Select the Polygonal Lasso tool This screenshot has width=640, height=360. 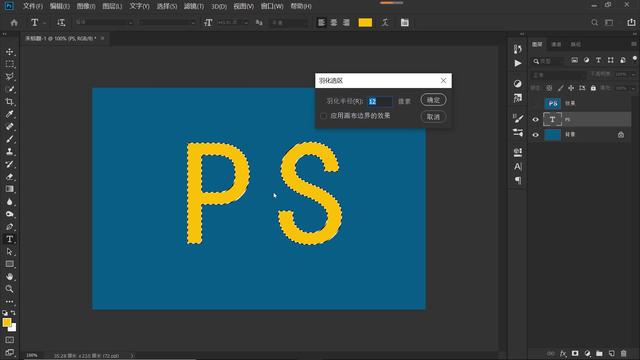pos(9,77)
